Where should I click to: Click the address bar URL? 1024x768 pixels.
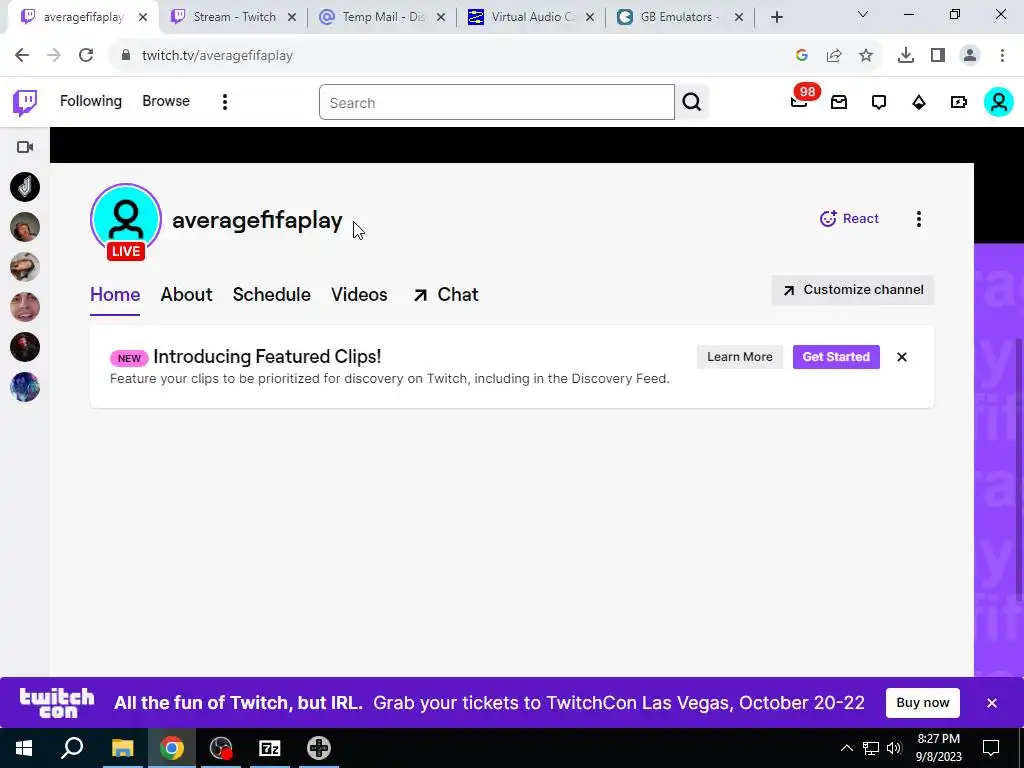[217, 56]
